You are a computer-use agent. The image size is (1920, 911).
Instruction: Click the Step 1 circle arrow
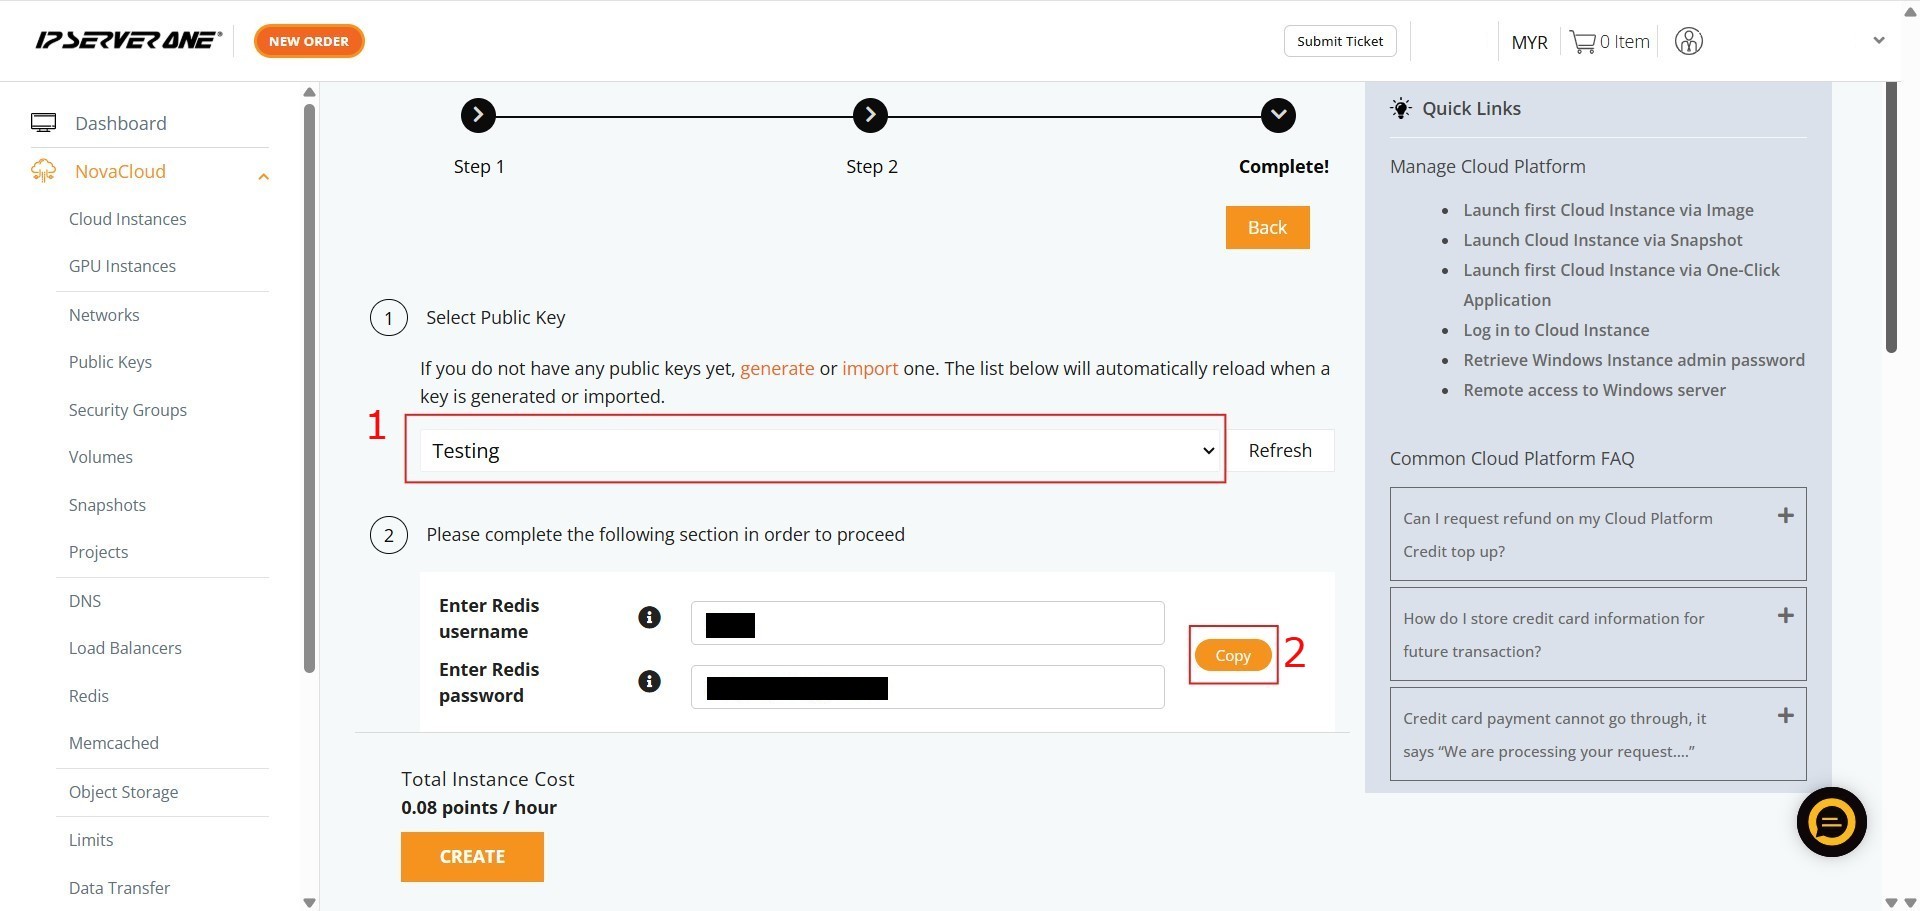tap(478, 115)
